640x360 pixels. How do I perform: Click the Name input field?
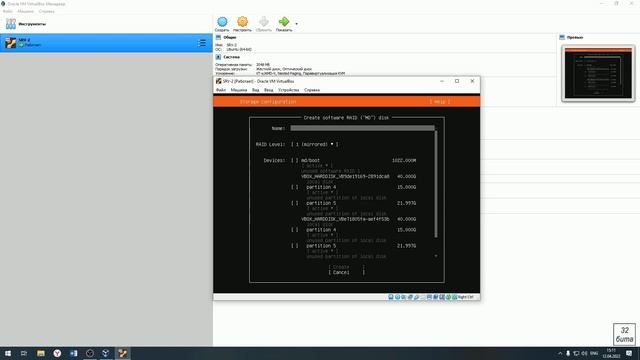click(362, 128)
